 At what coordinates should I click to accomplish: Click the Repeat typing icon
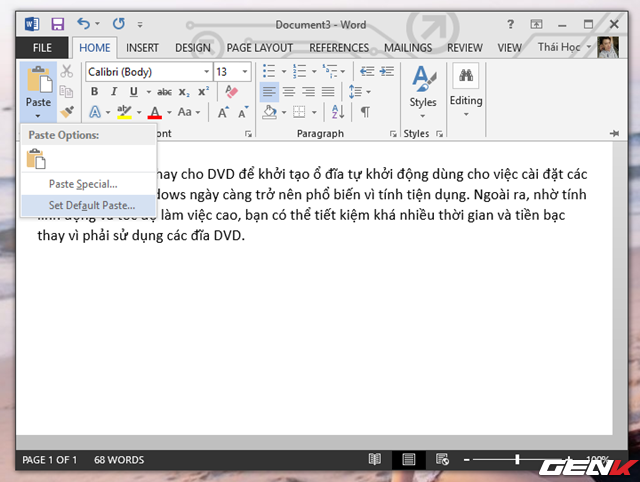[119, 24]
